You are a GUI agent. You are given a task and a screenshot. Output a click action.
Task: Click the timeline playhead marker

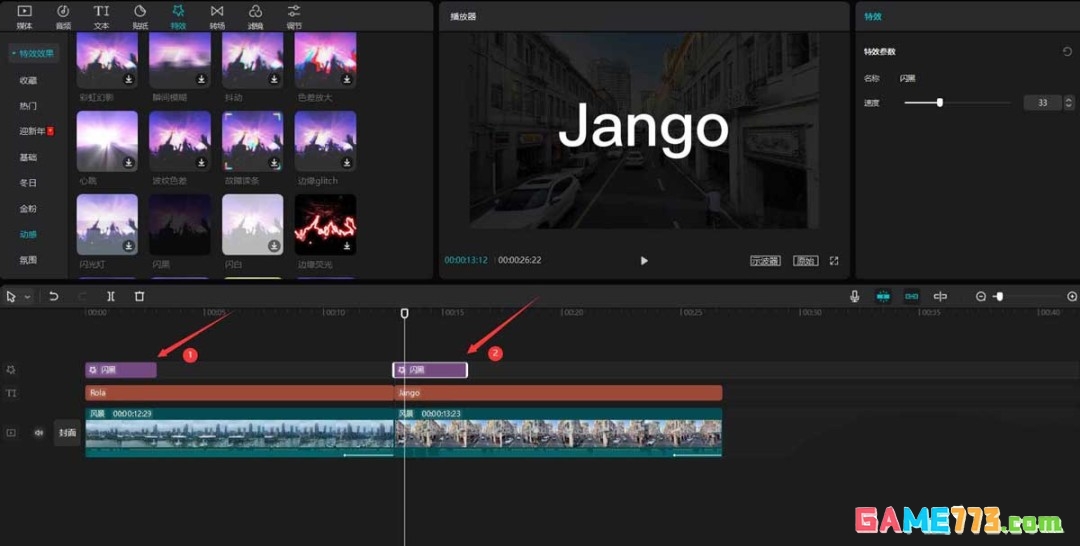point(405,313)
